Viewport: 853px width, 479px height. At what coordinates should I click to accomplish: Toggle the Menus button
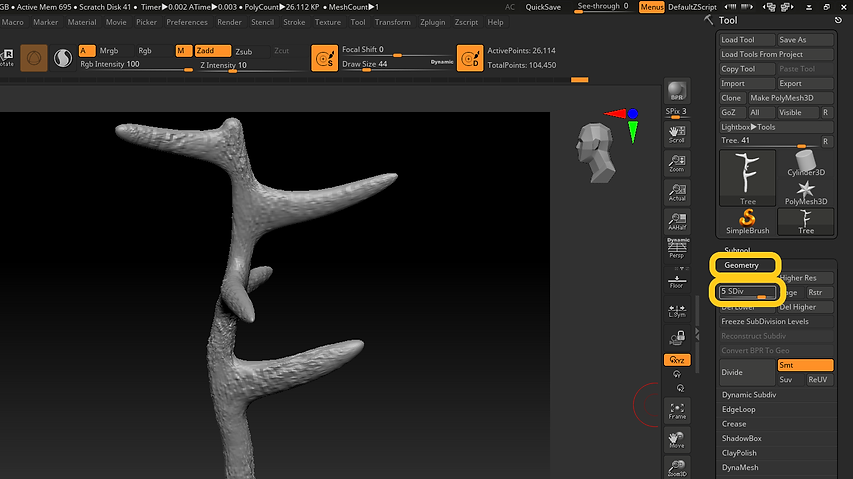(x=652, y=7)
